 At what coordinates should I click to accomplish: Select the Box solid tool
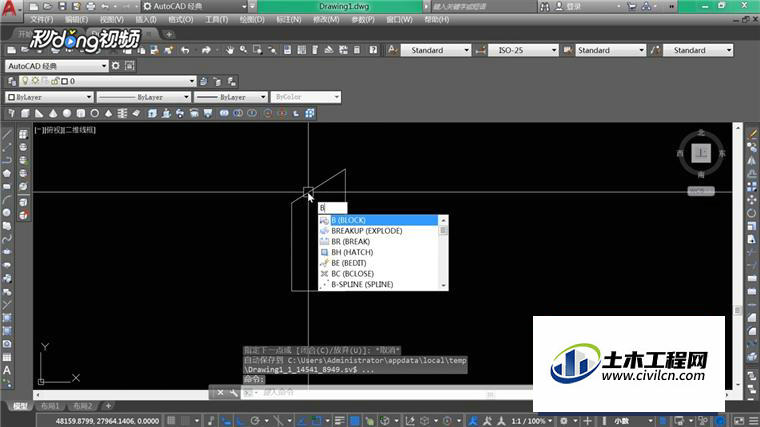pyautogui.click(x=25, y=113)
